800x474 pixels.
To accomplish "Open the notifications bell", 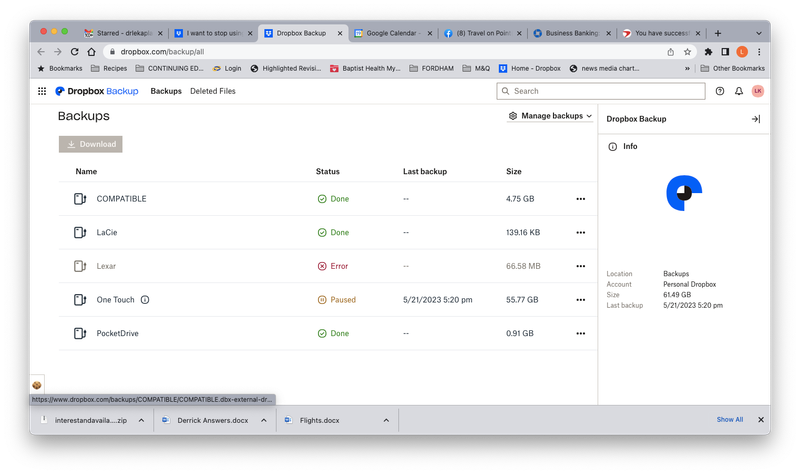I will coord(738,91).
